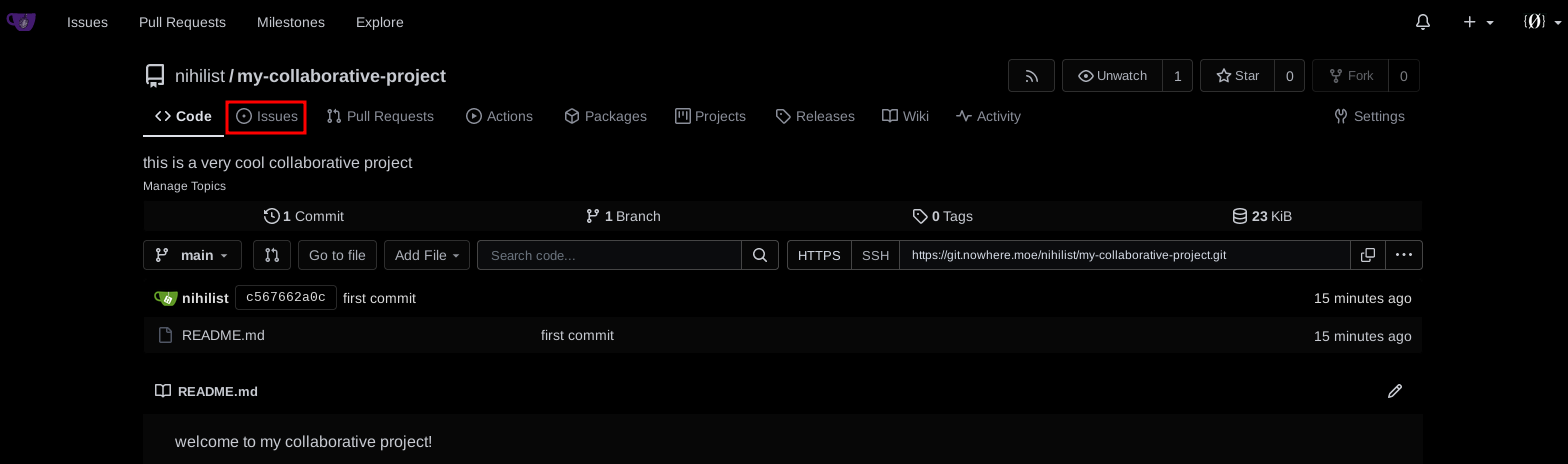The height and width of the screenshot is (464, 1568).
Task: Star the my-collaborative-project repository
Action: pos(1237,76)
